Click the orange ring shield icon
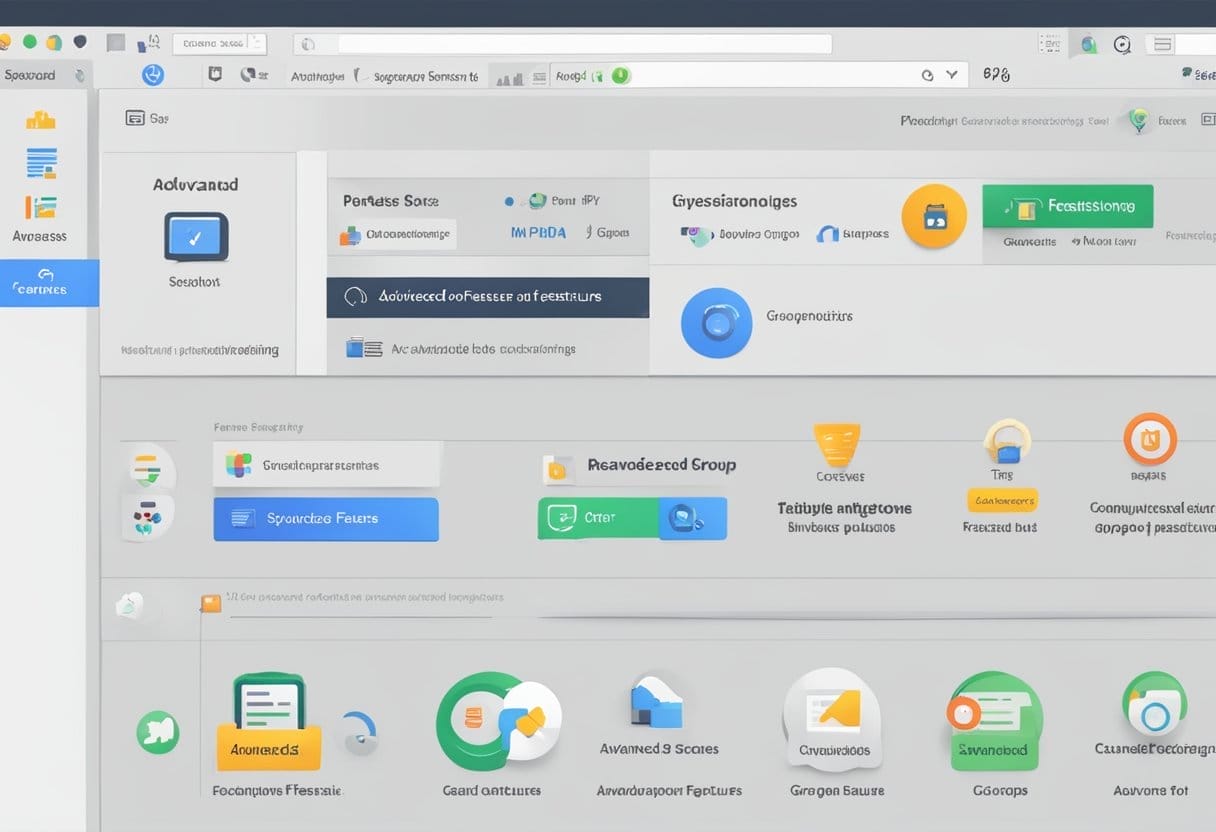 1149,439
